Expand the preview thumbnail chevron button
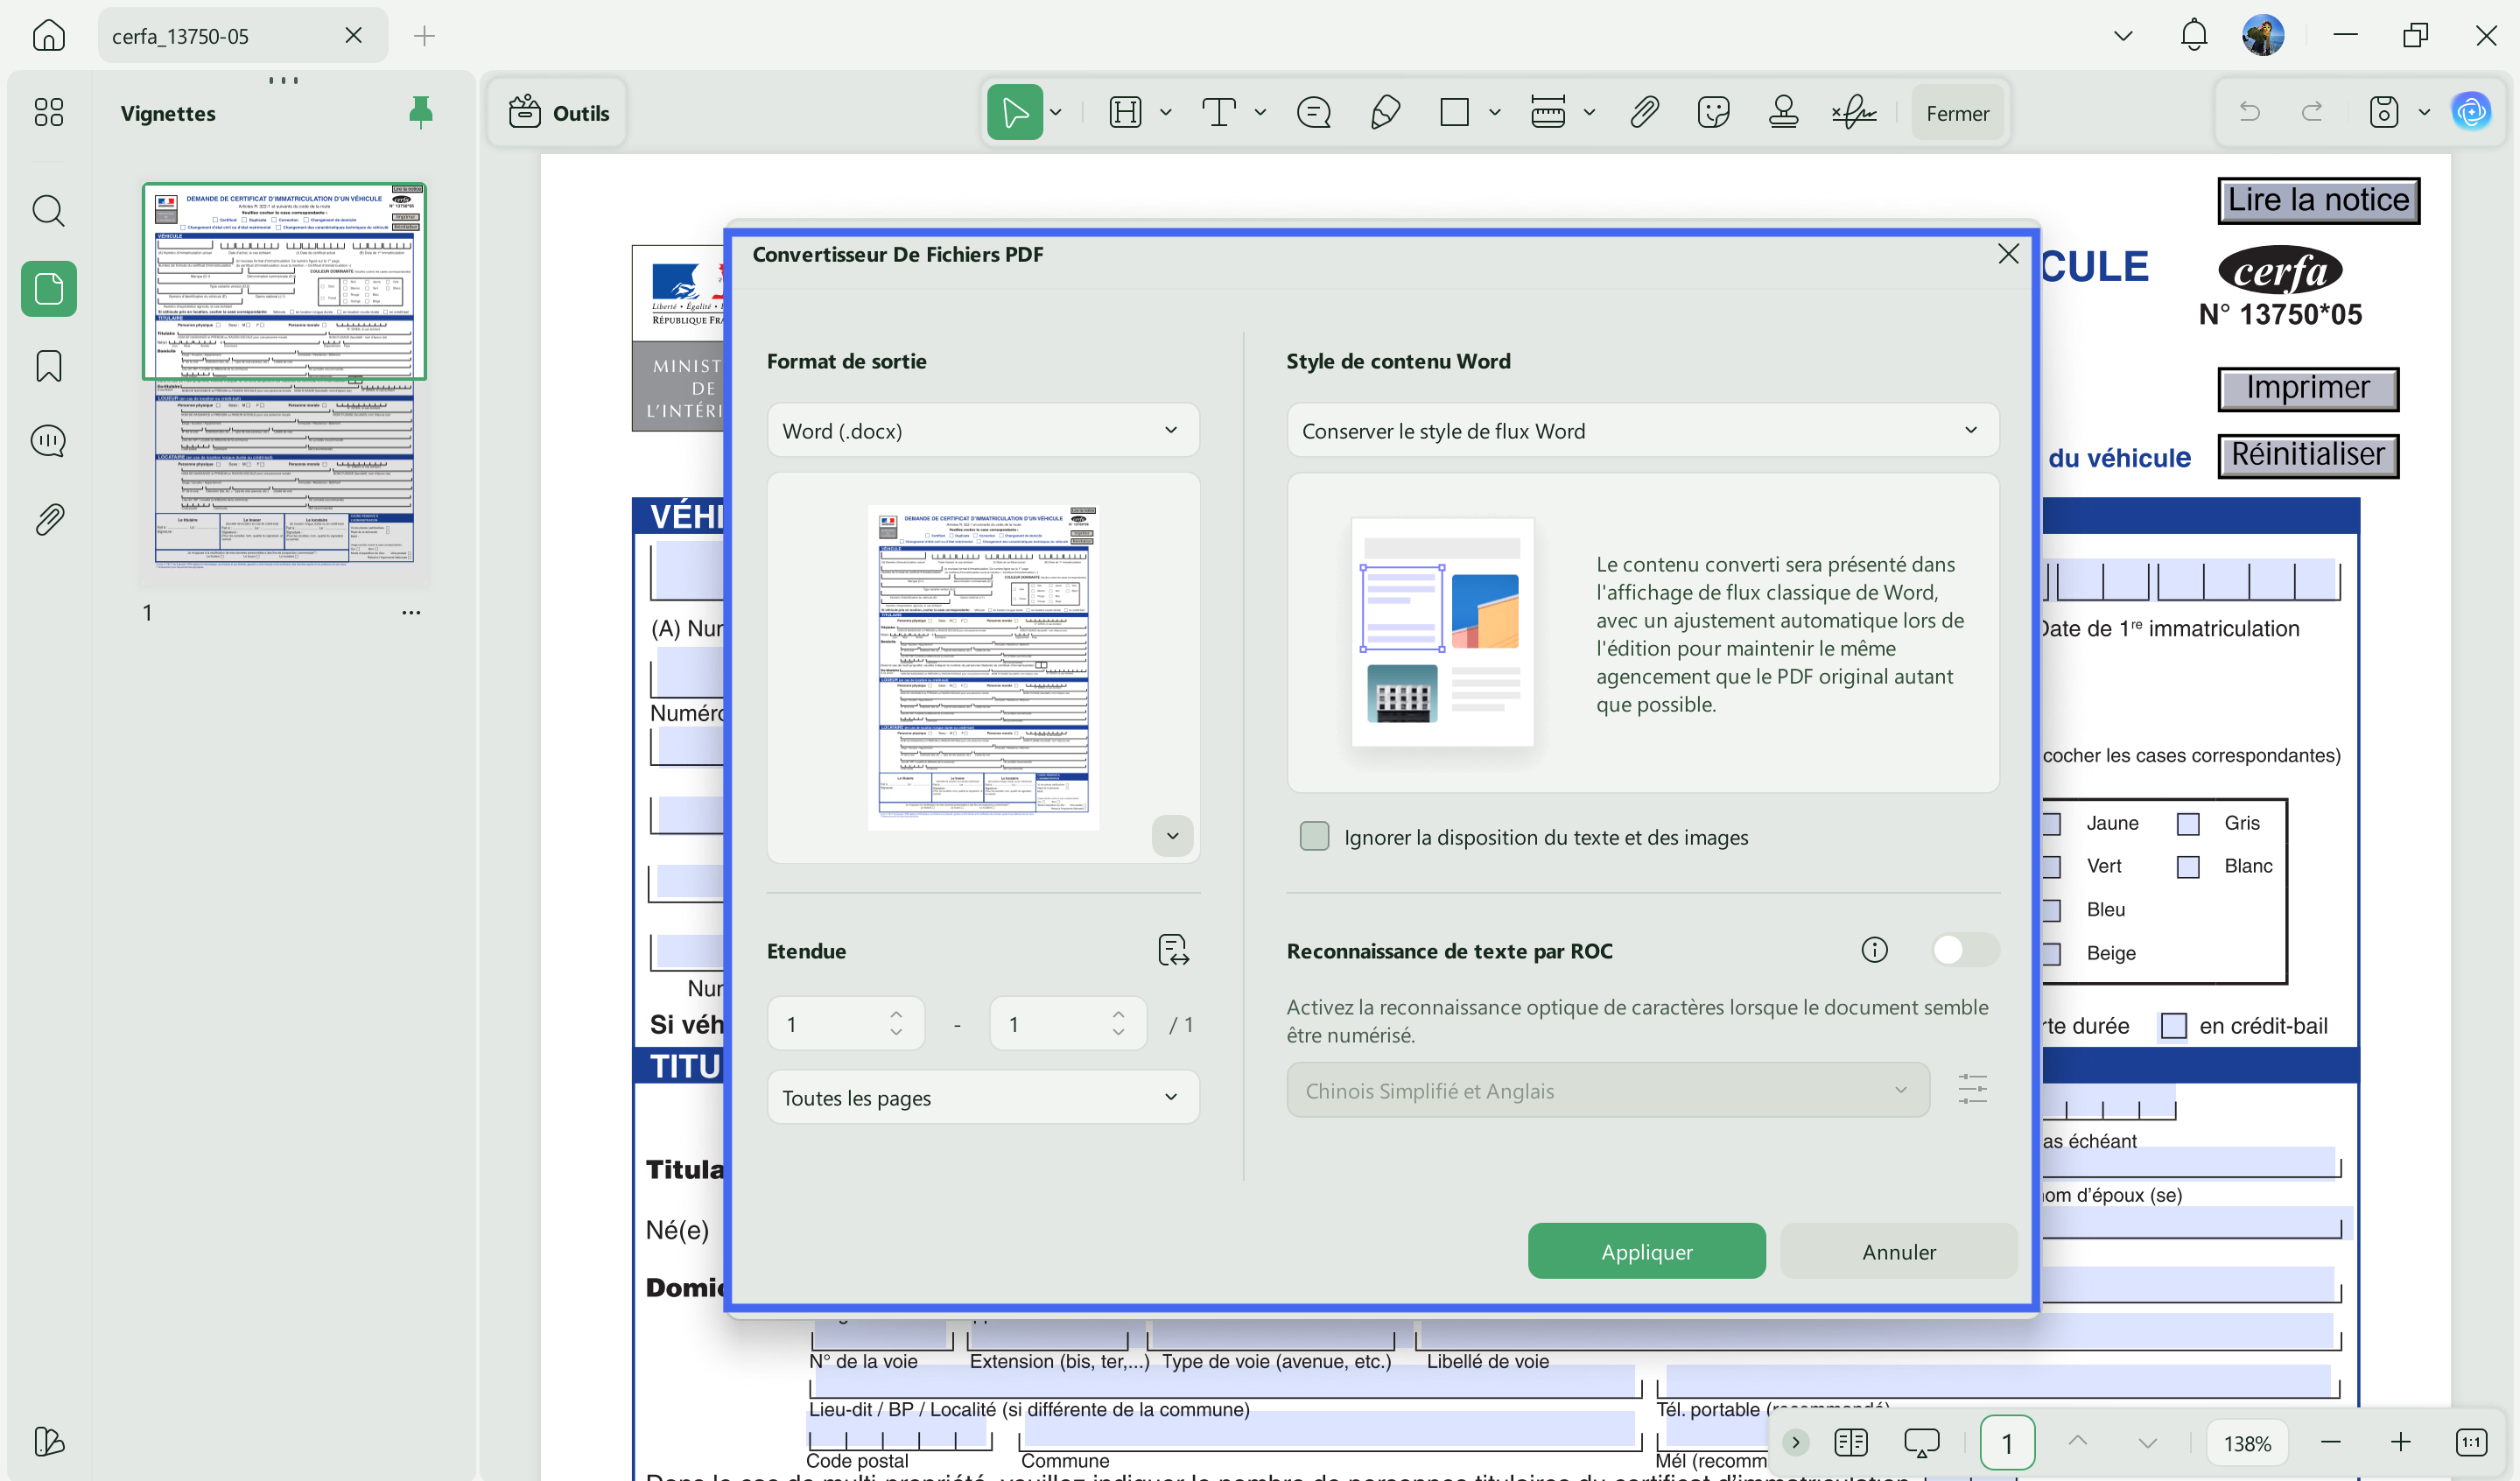2520x1481 pixels. (x=1172, y=835)
